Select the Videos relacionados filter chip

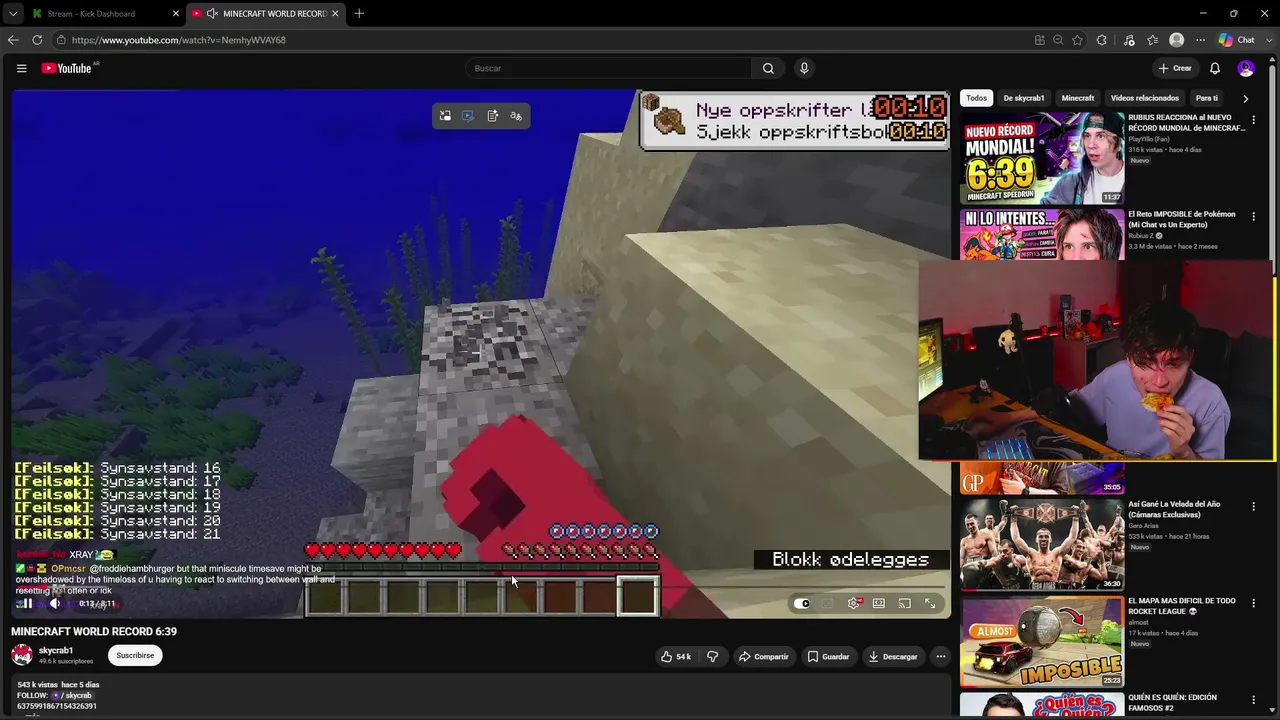point(1145,98)
